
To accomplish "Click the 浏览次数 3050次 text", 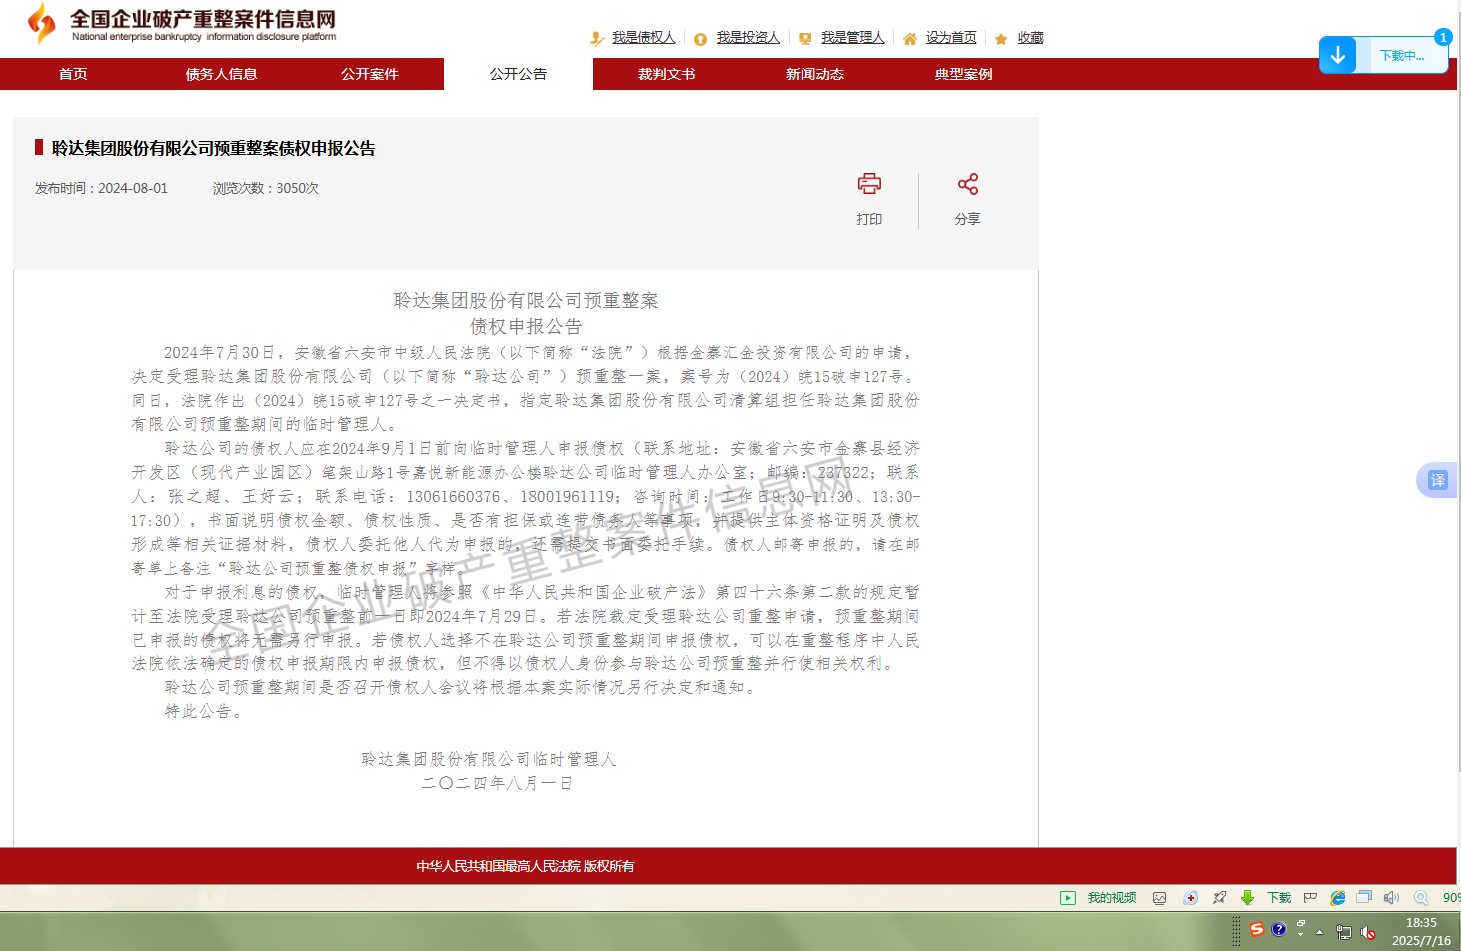I will click(266, 188).
